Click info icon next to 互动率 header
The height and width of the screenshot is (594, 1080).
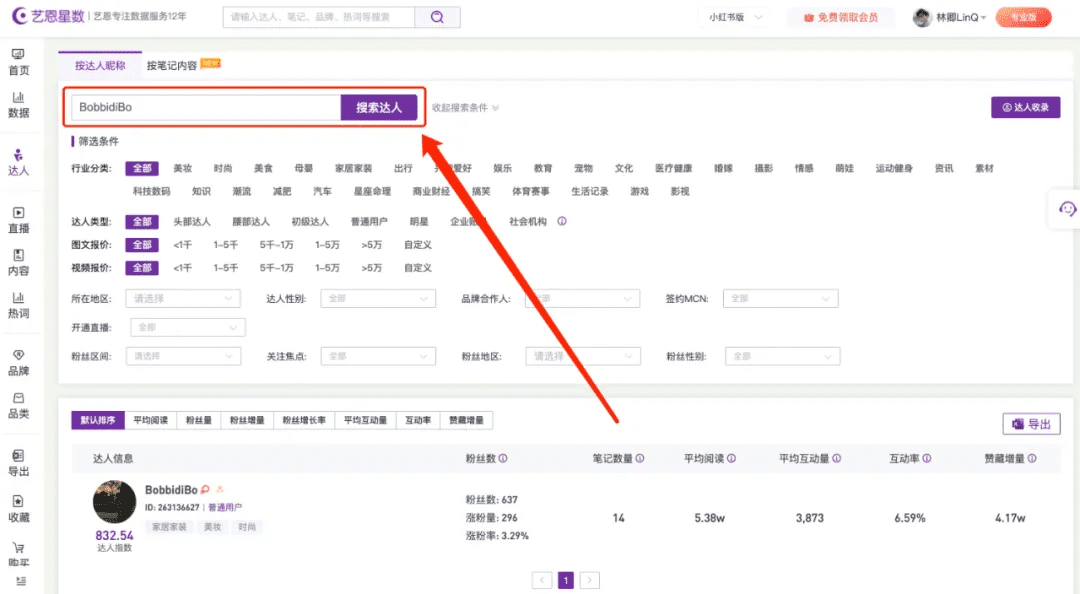(927, 458)
